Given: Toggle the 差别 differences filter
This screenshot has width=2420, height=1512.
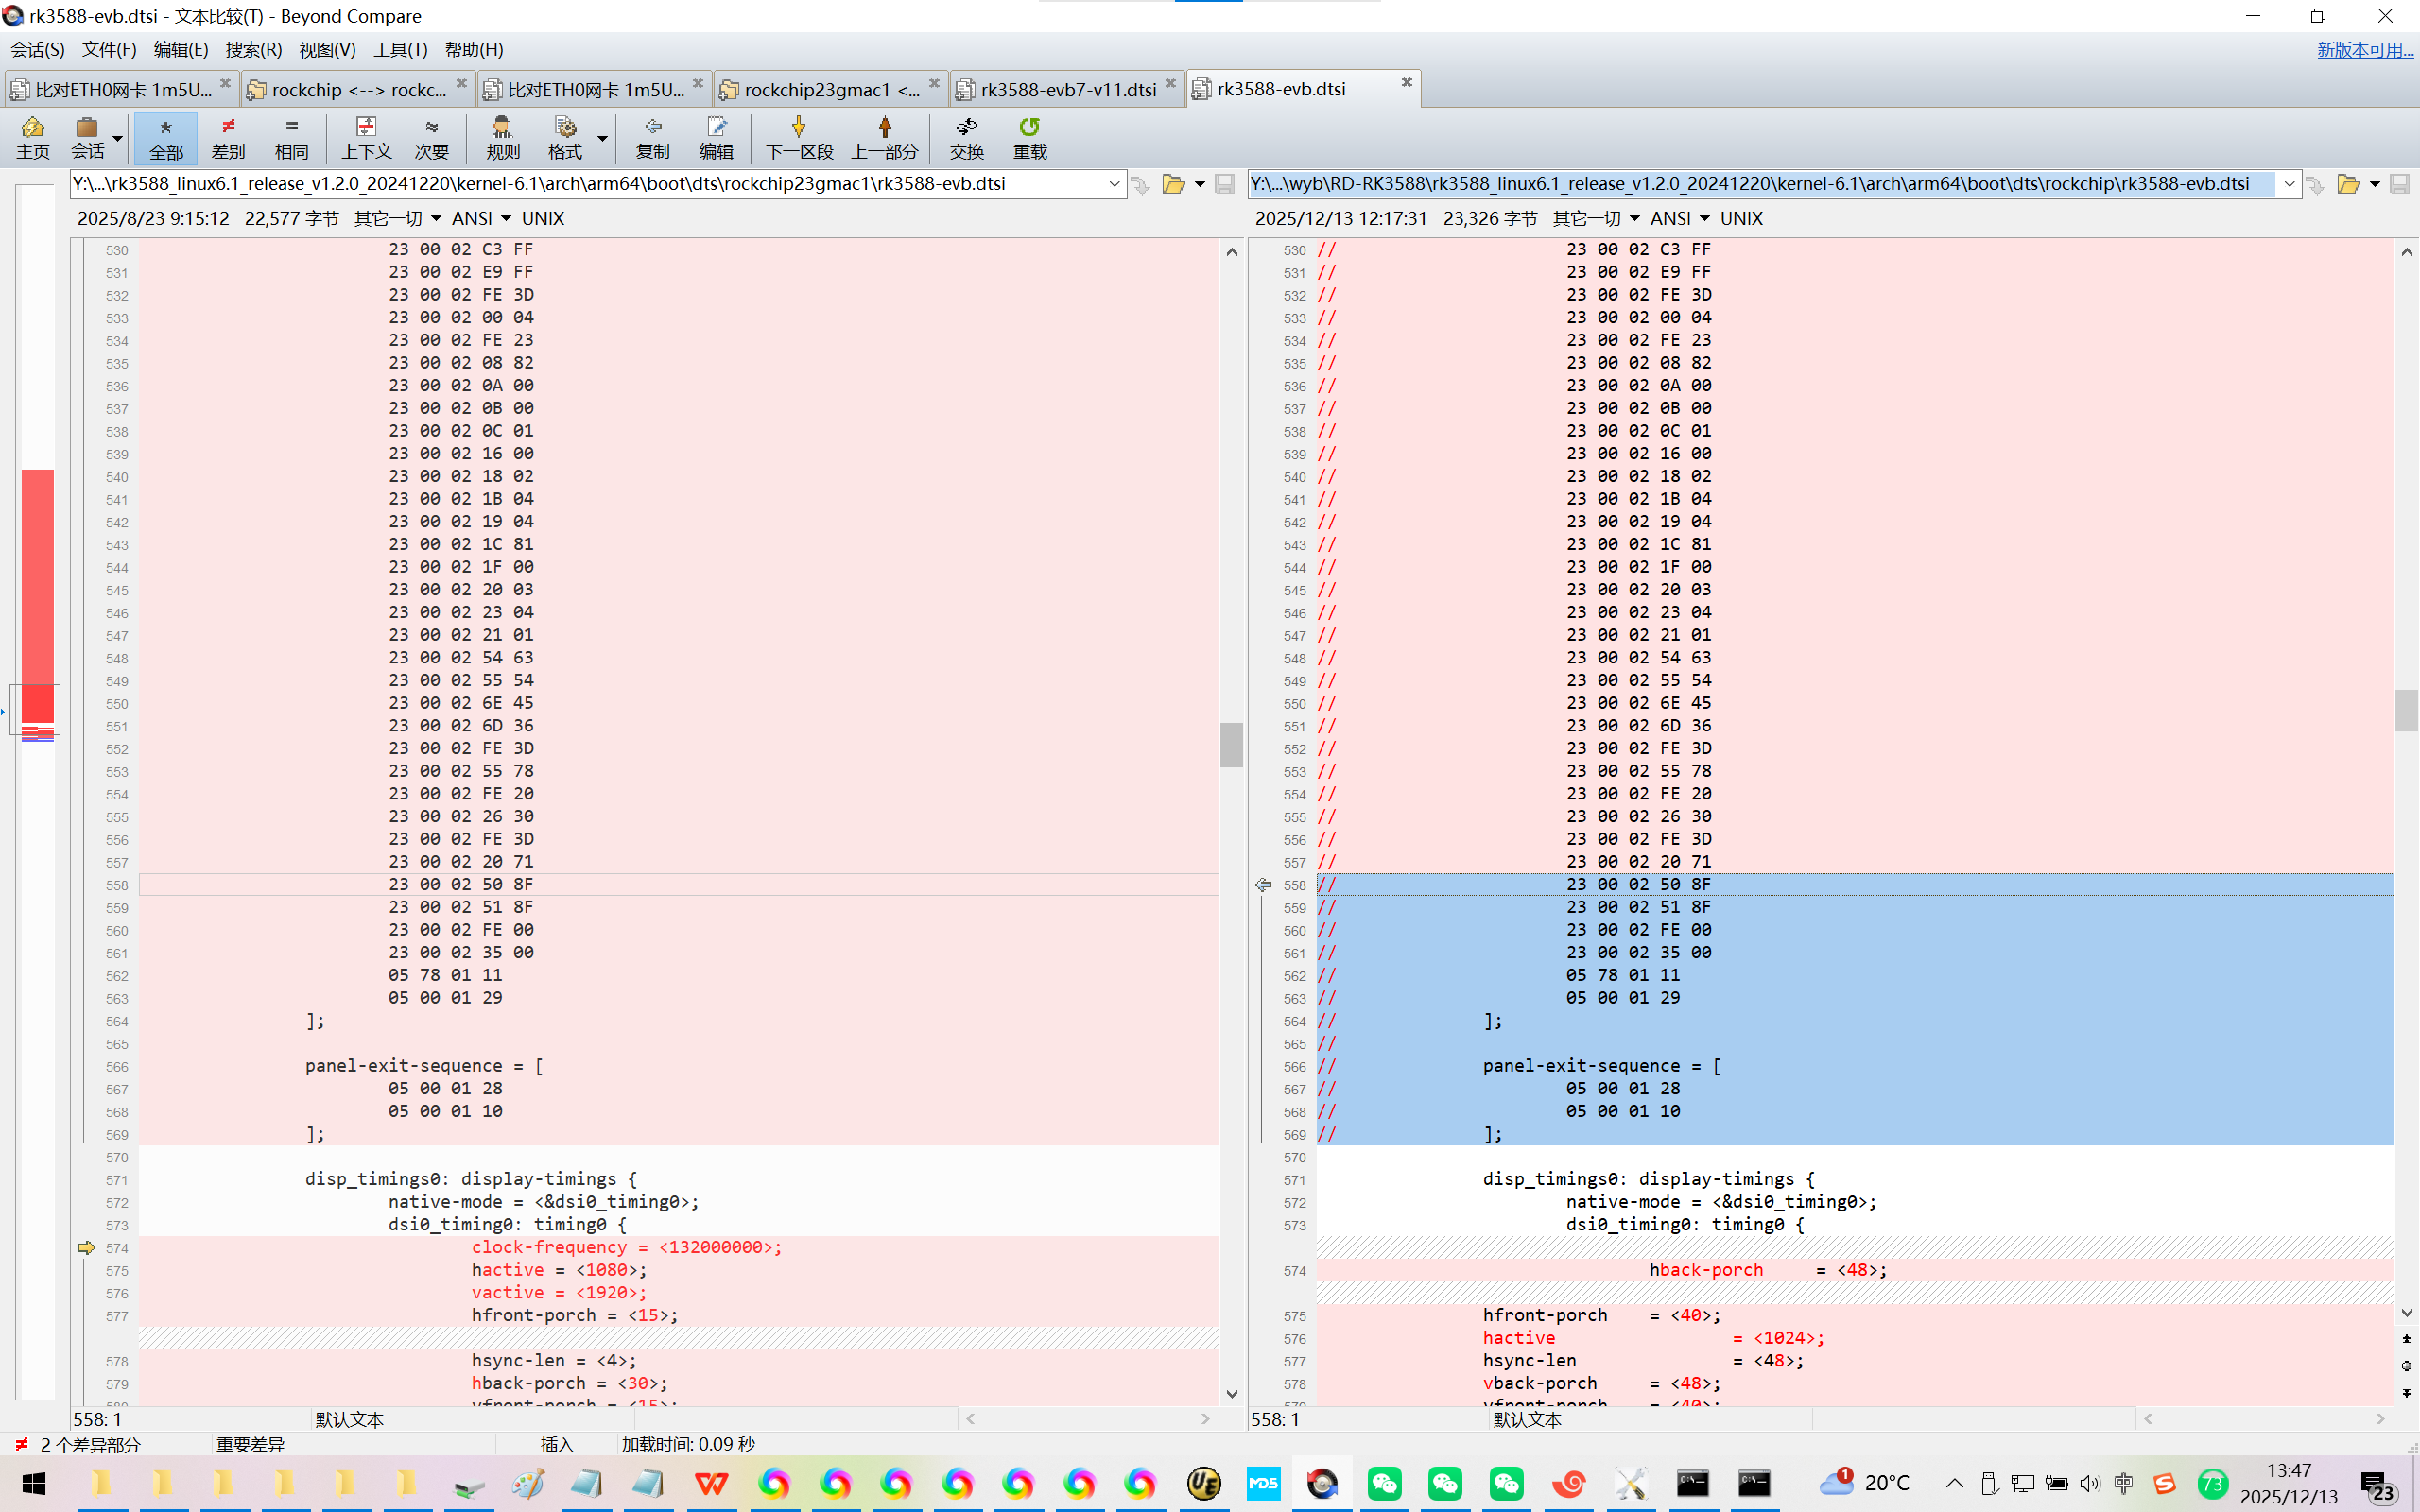Looking at the screenshot, I should point(228,137).
